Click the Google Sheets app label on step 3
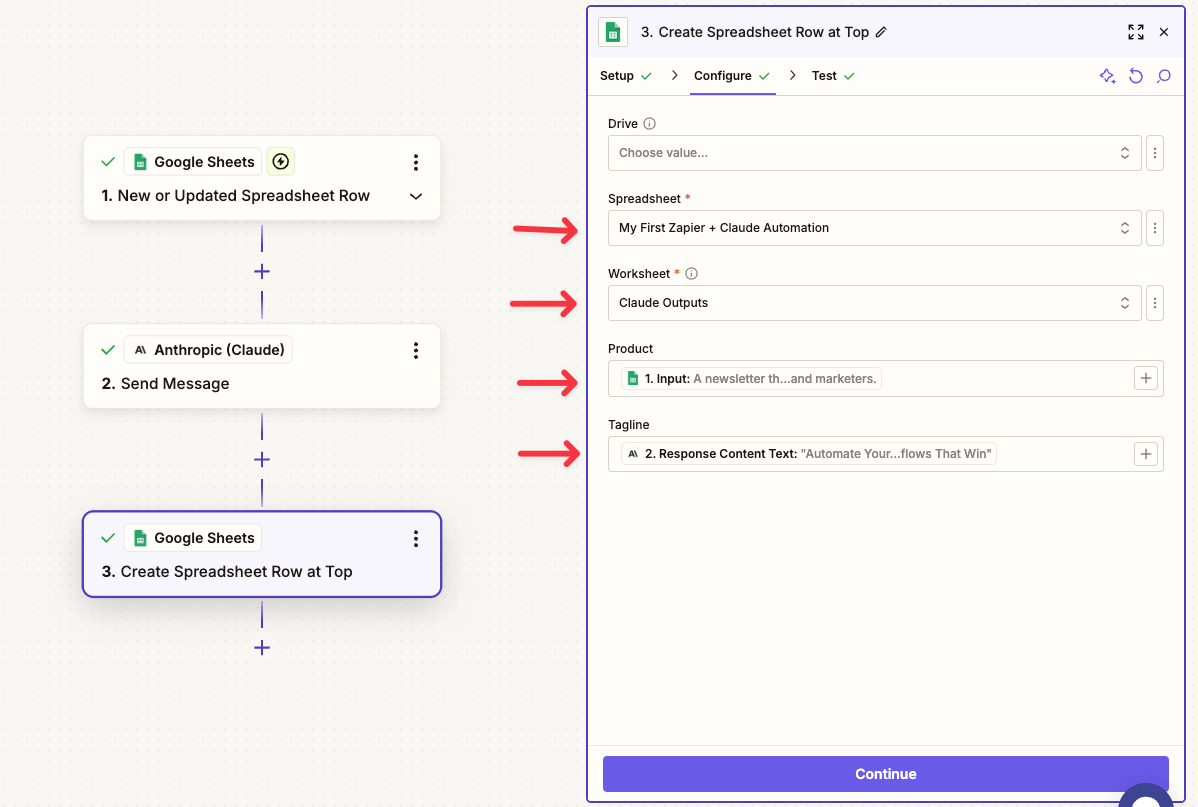Screen dimensions: 1198x807 pos(193,538)
